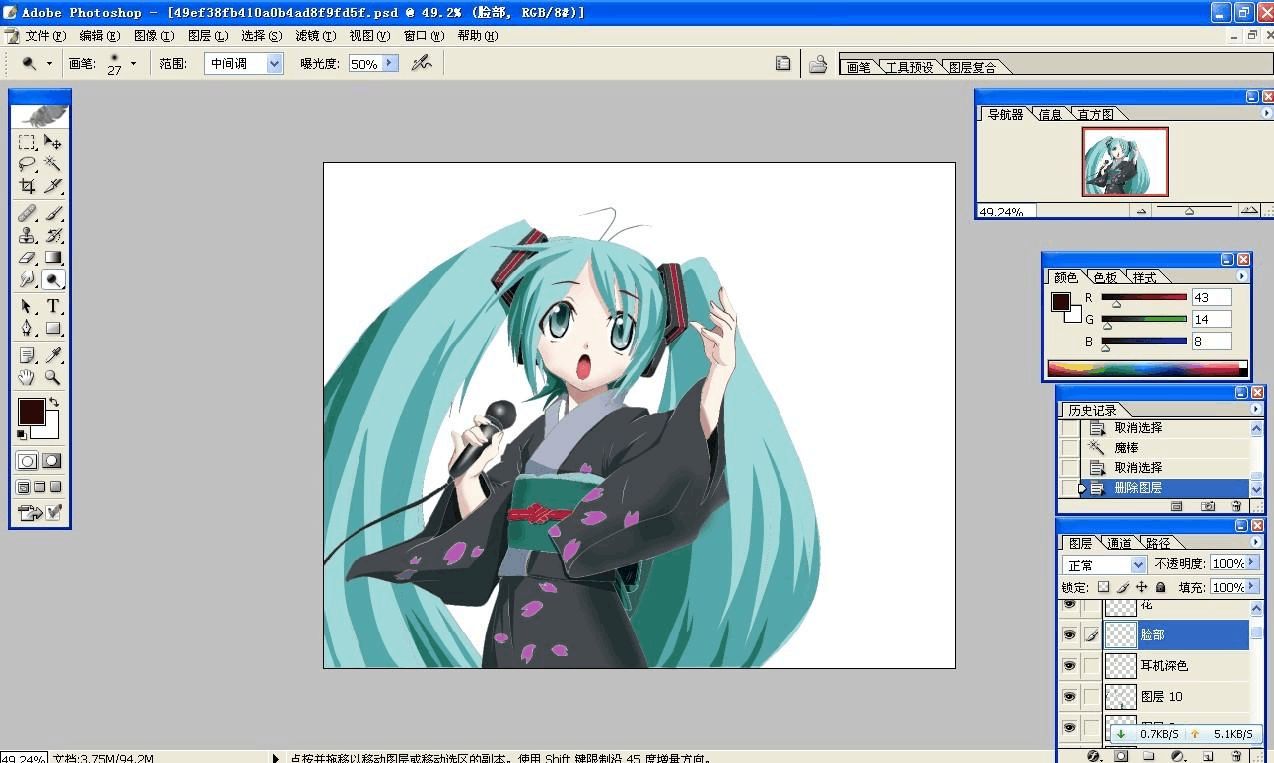Select the Hand tool
This screenshot has height=763, width=1274.
[28, 377]
